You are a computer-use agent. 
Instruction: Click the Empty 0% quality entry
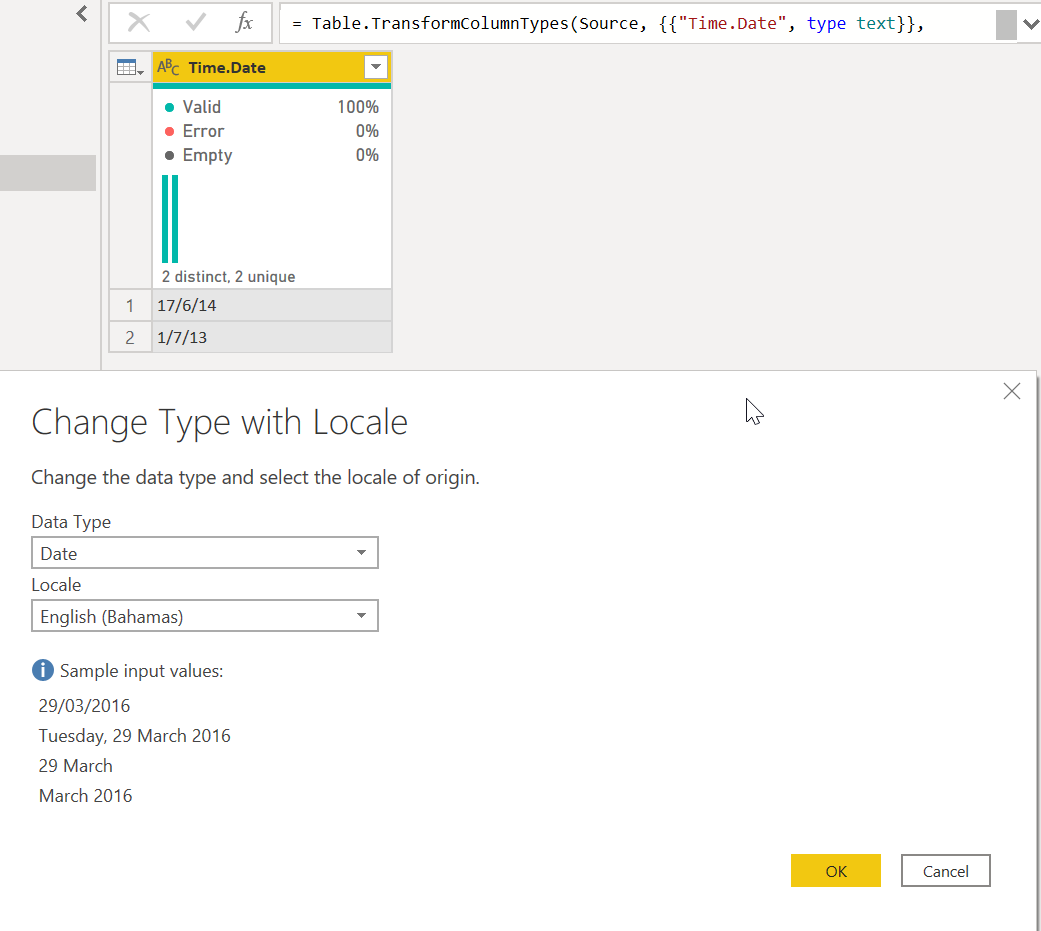point(272,155)
